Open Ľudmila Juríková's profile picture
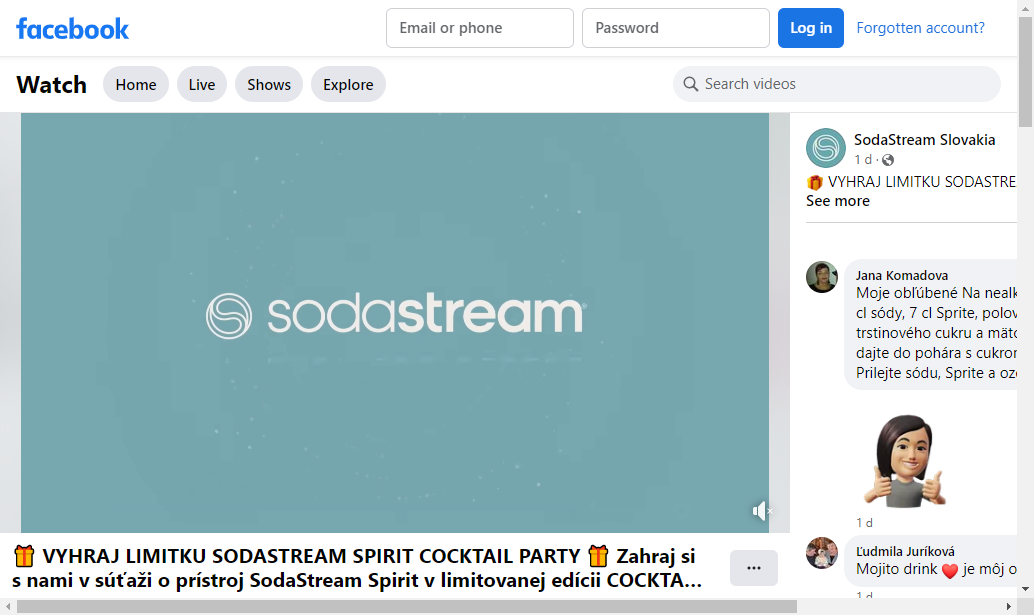Viewport: 1034px width, 615px height. click(822, 552)
